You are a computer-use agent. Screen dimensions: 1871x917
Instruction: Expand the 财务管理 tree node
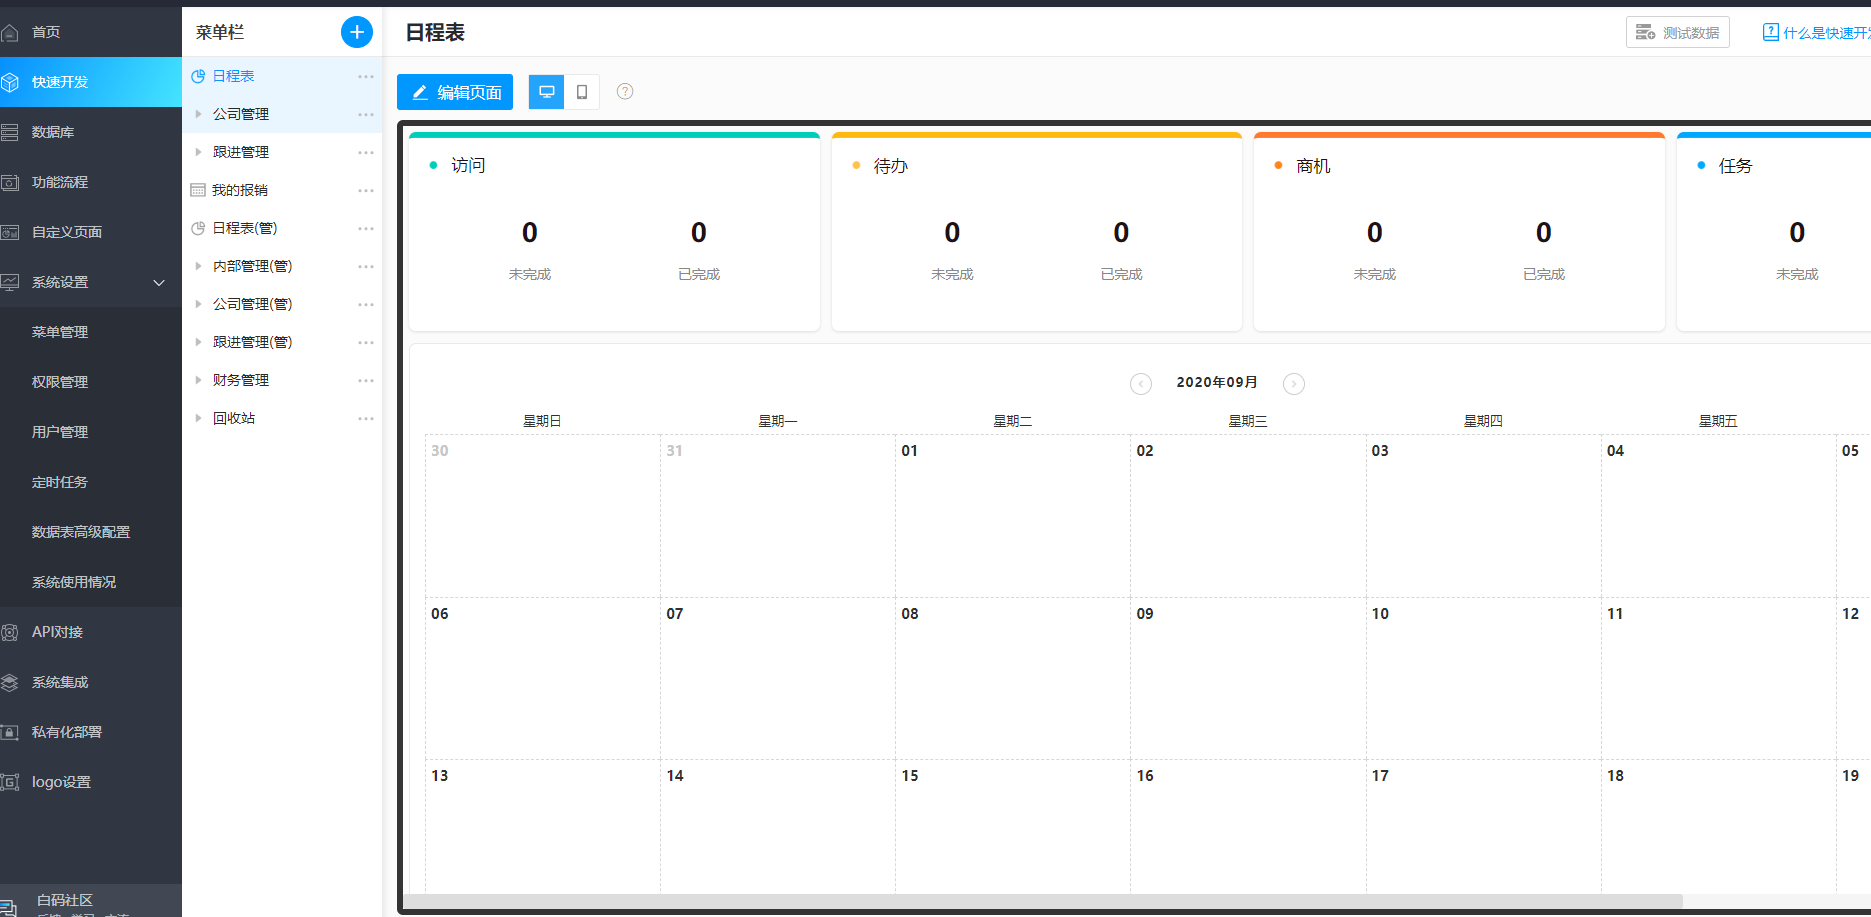pyautogui.click(x=198, y=380)
